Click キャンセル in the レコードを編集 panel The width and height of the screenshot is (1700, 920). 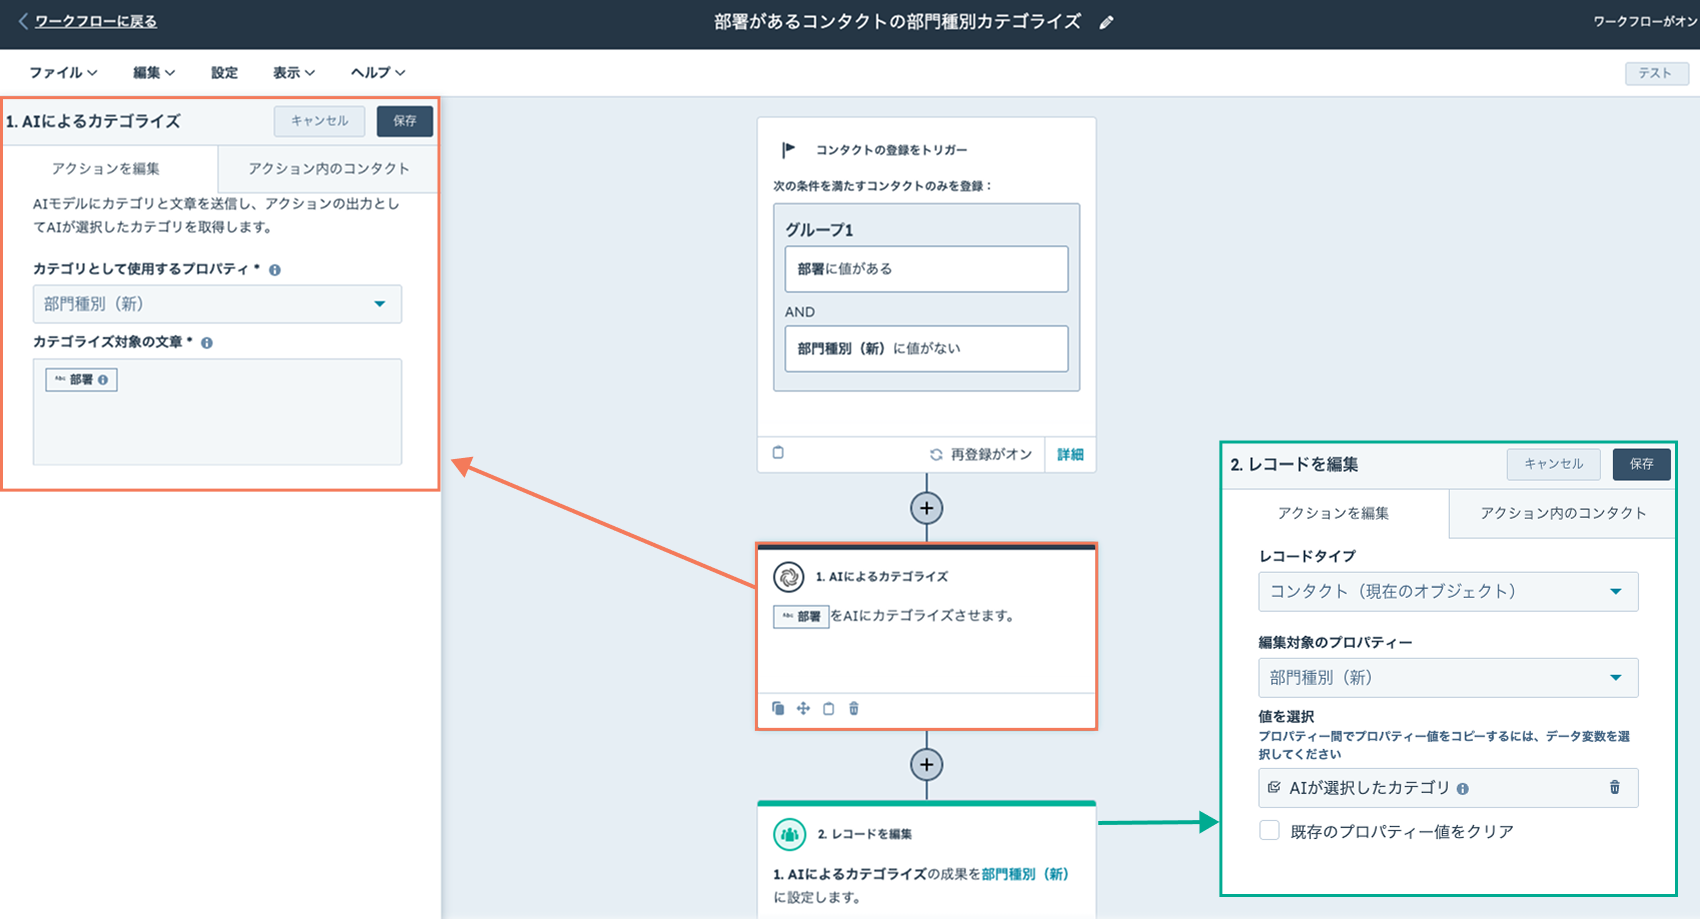1553,464
